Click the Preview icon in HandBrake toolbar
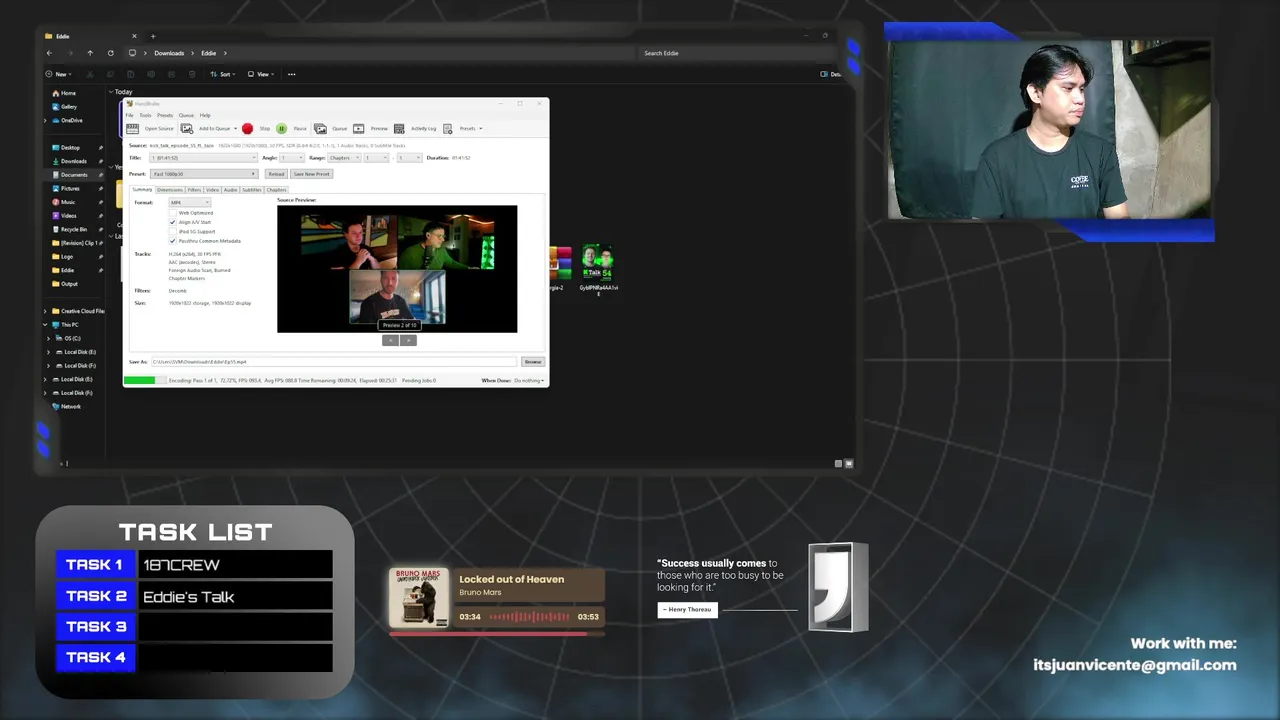1280x720 pixels. (359, 129)
